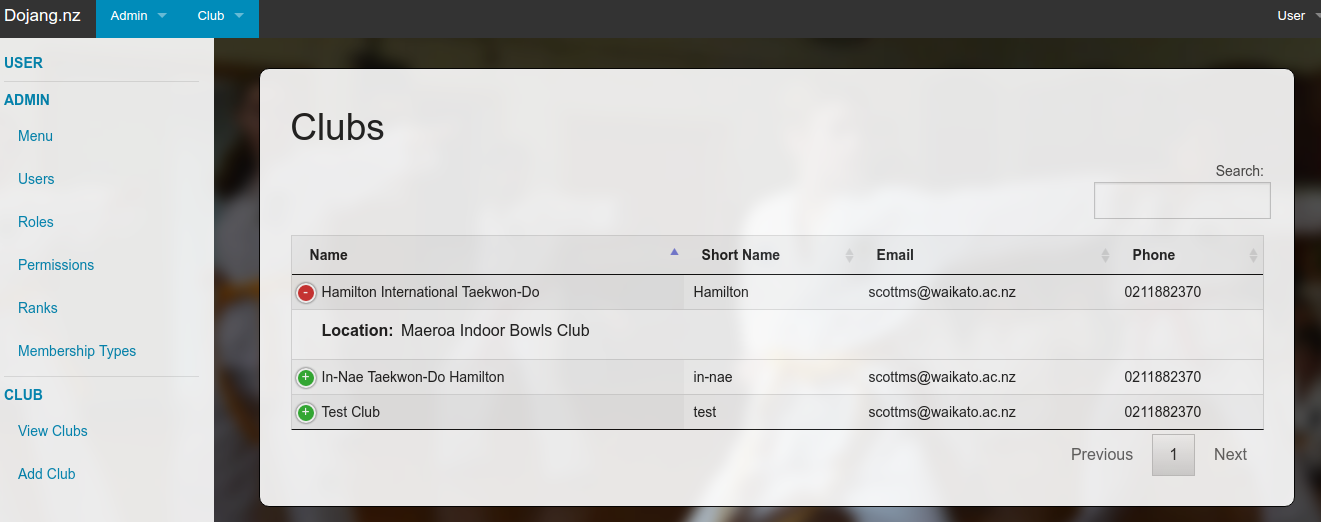Viewport: 1321px width, 522px height.
Task: Click the Add Club sidebar link
Action: pos(47,474)
